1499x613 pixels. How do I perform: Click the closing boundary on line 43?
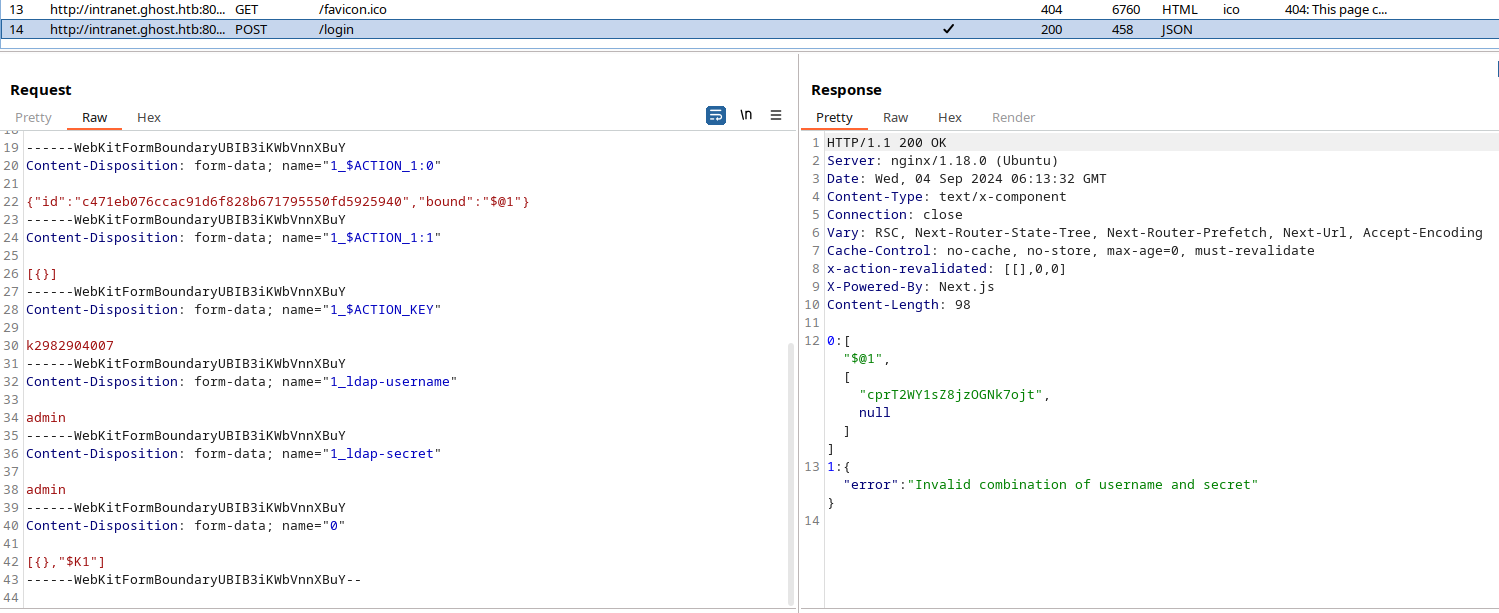(194, 580)
